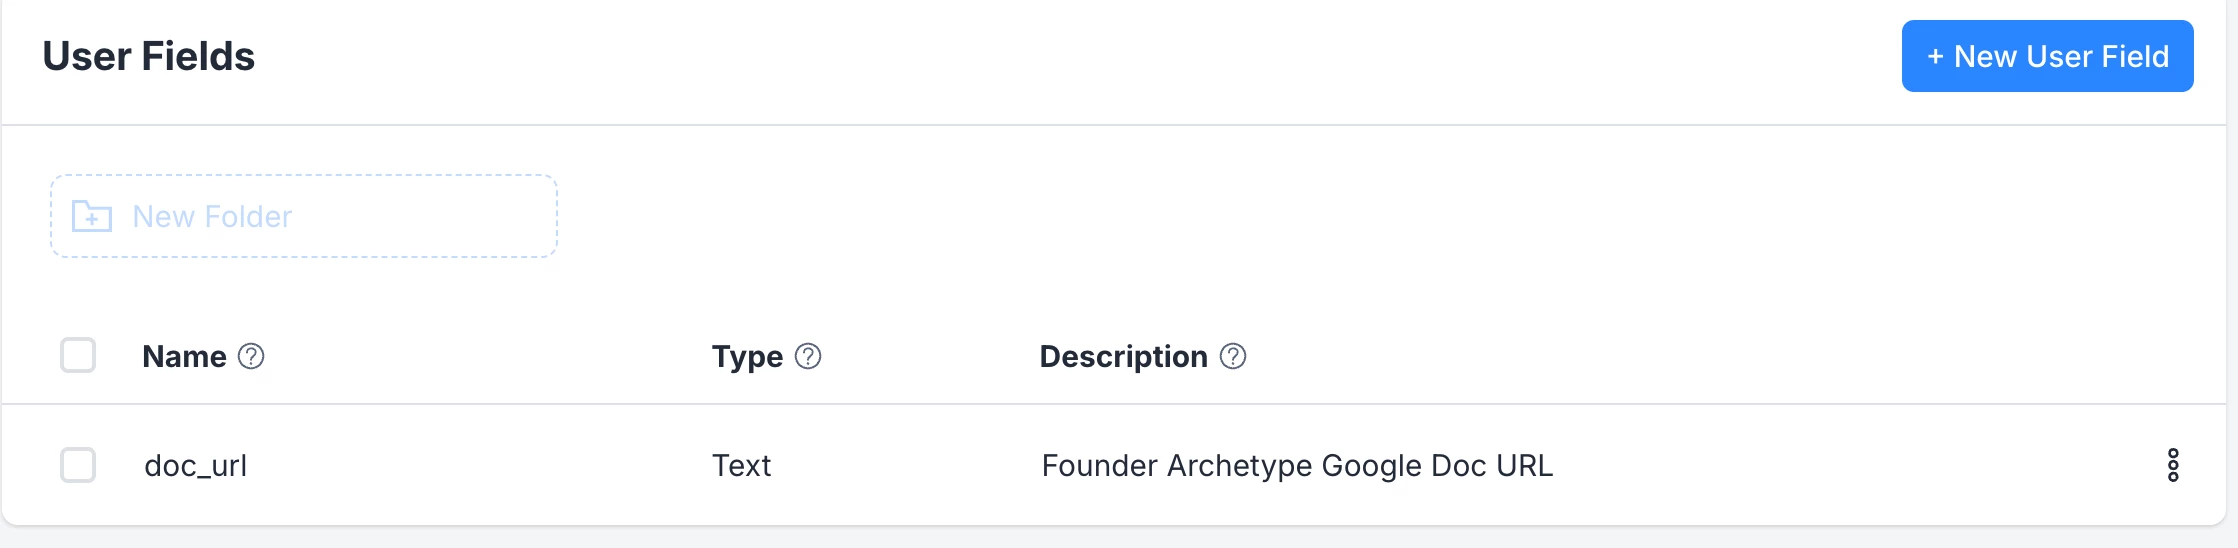2238x548 pixels.
Task: Click the Founder Archetype Google Doc URL description
Action: [x=1296, y=466]
